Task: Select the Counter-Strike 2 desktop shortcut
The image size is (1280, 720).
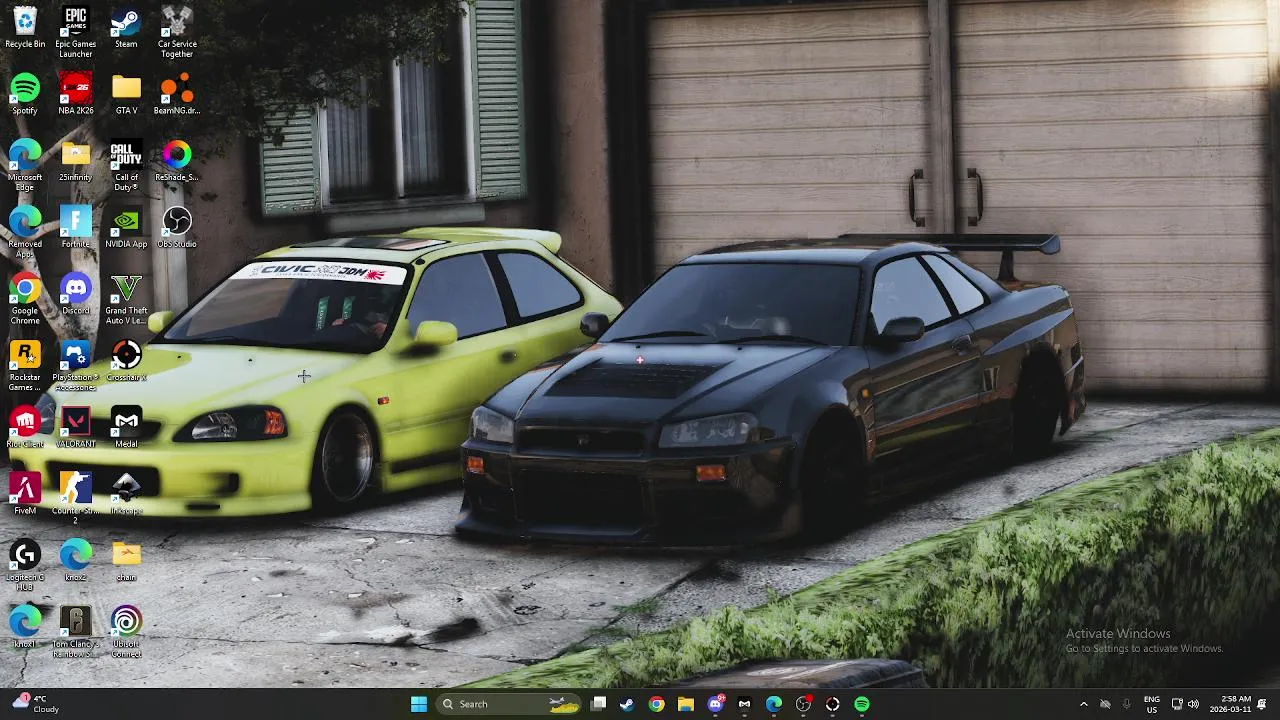Action: pos(75,500)
